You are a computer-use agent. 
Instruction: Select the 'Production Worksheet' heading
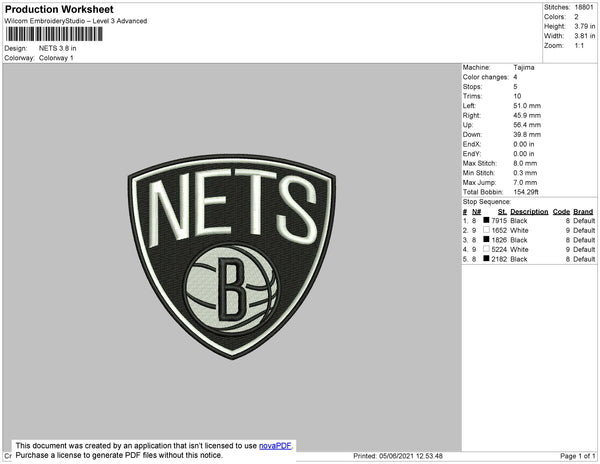click(59, 10)
